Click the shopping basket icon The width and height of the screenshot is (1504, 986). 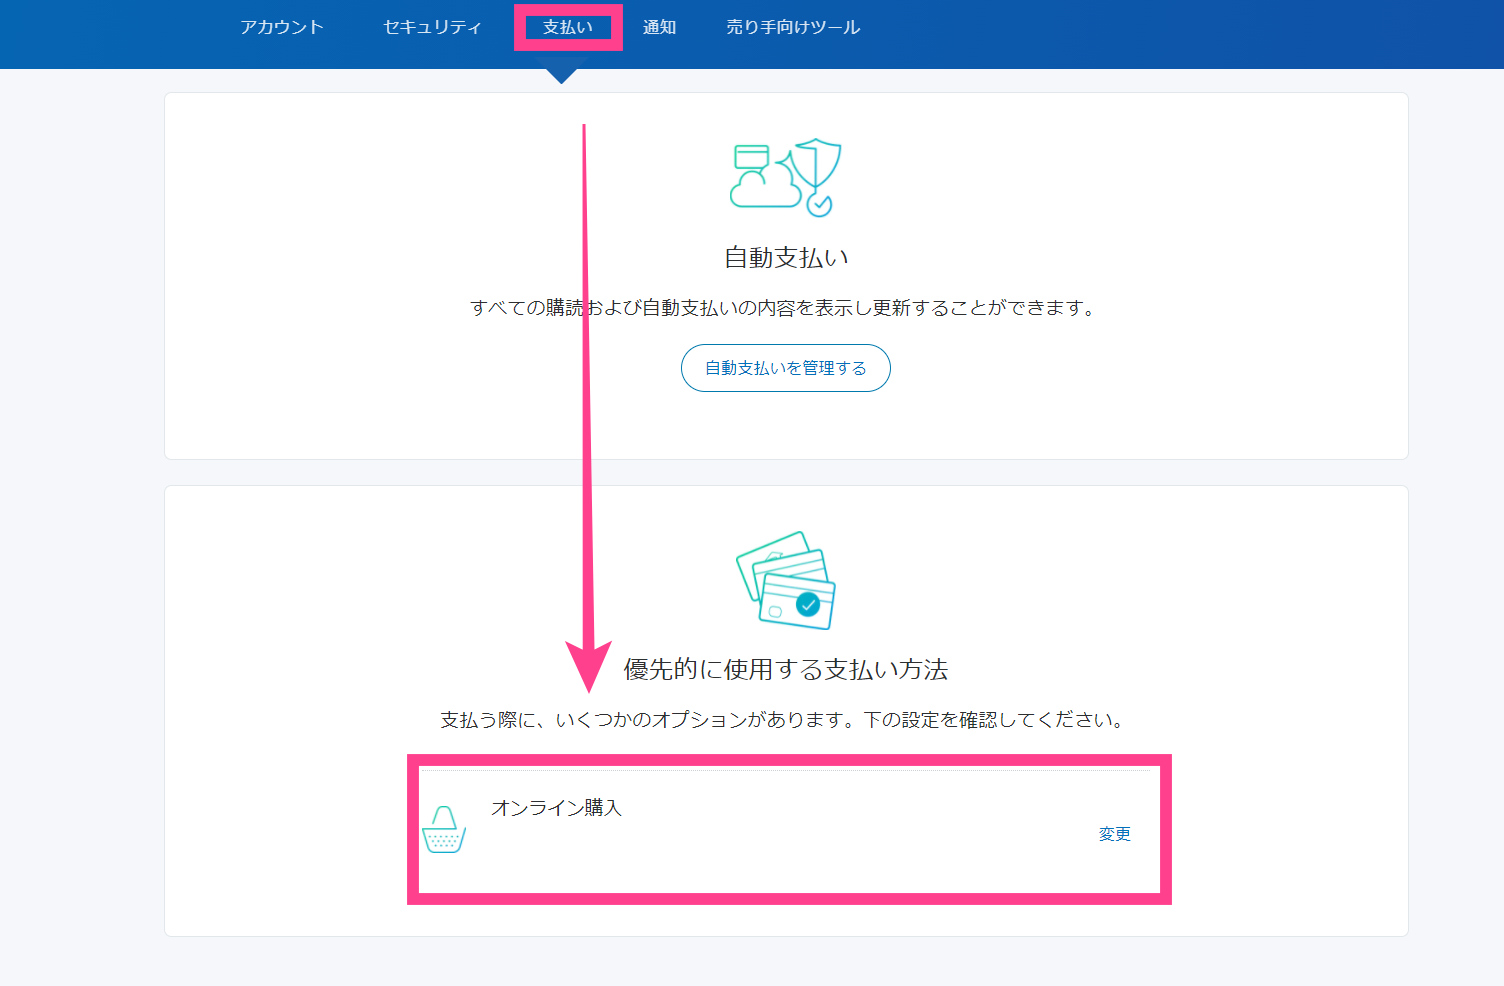pos(444,829)
